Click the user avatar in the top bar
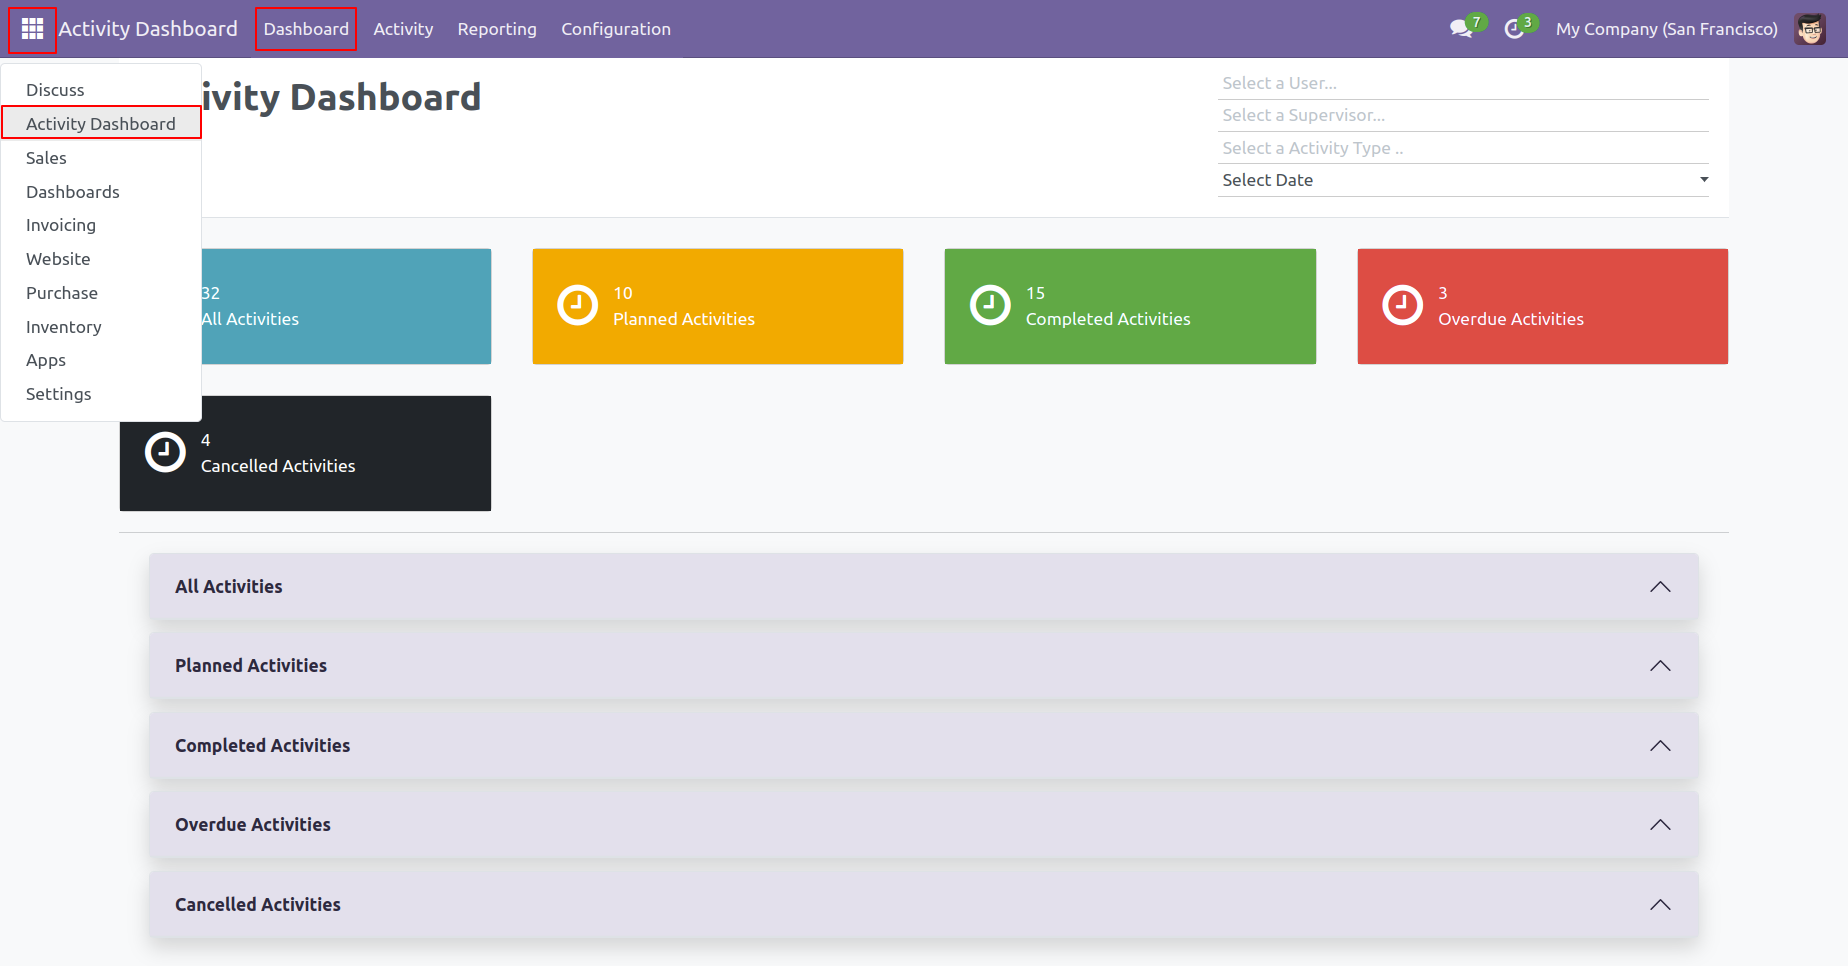1848x966 pixels. 1810,29
